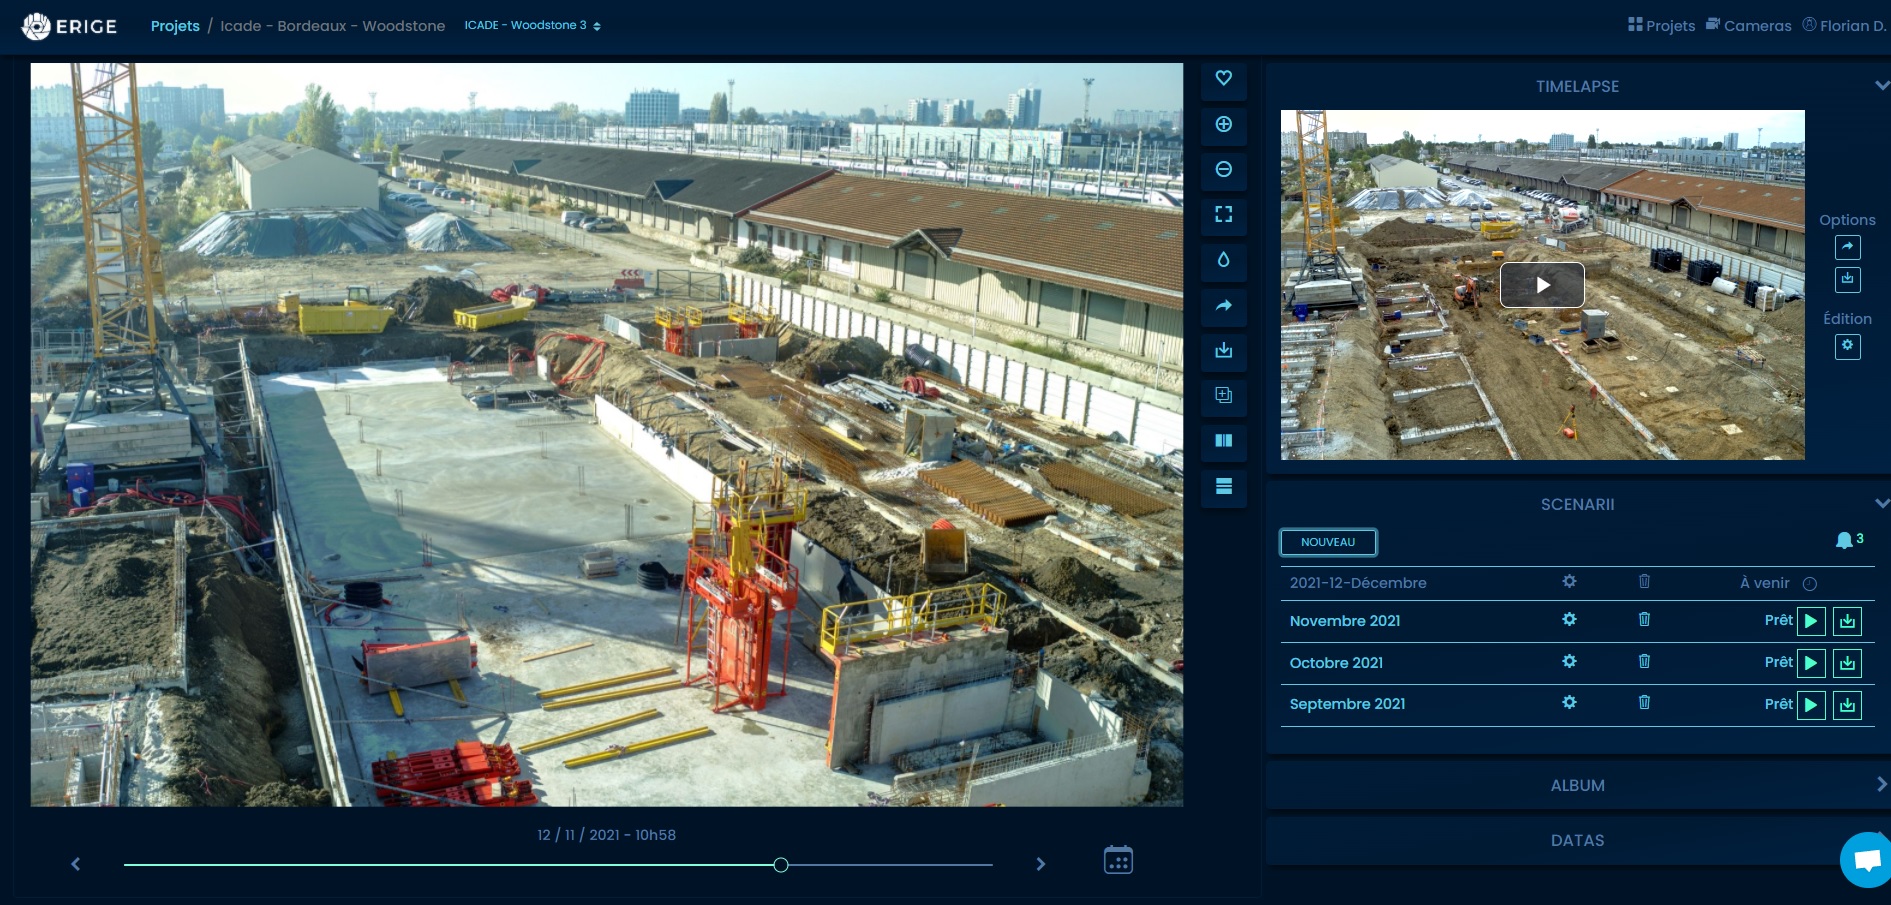Download the current camera image
1891x905 pixels.
(1223, 350)
